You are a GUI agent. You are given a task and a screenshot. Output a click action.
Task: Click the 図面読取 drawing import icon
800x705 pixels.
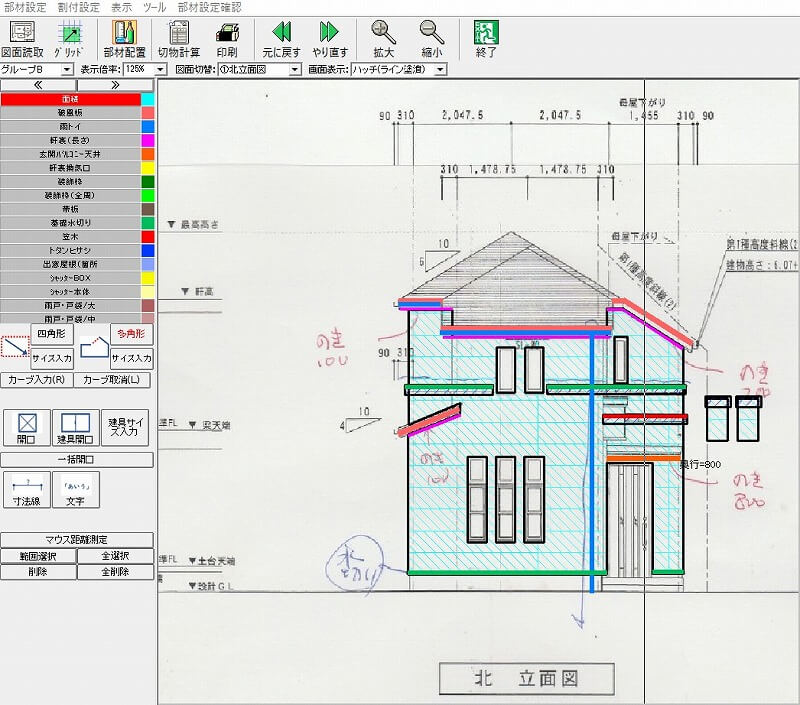(23, 38)
